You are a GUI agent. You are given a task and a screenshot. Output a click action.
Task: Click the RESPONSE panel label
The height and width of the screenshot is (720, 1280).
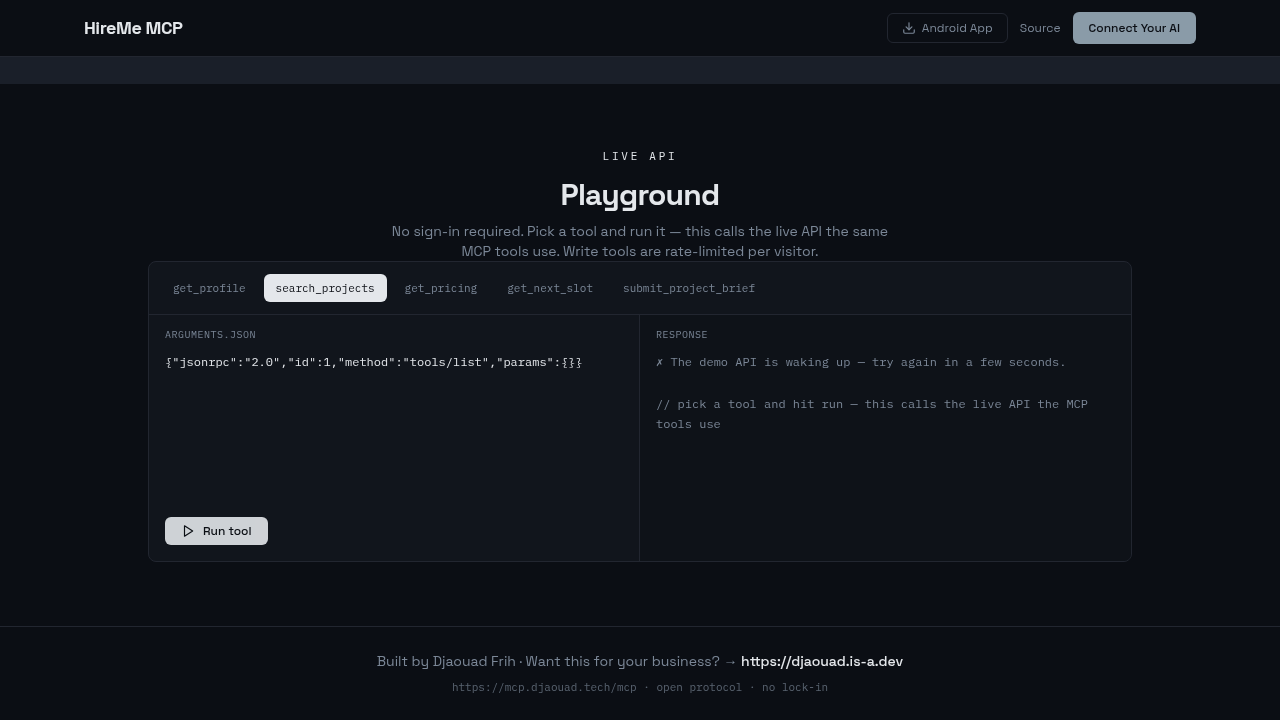(682, 335)
